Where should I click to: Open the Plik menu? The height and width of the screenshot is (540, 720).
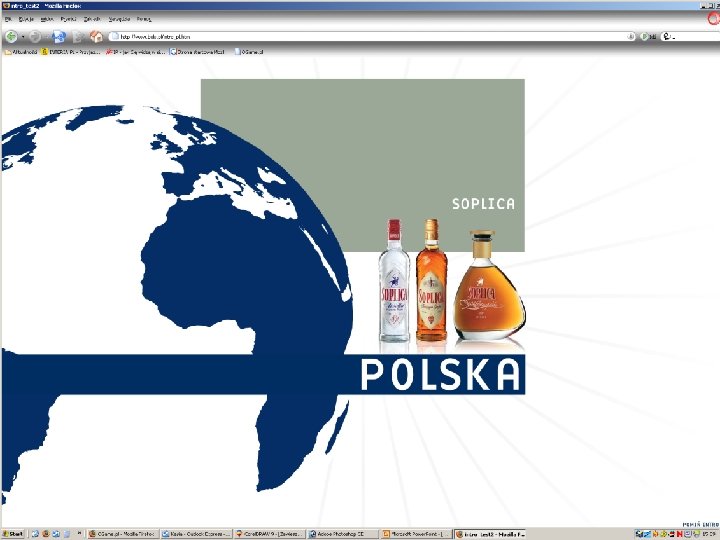point(8,19)
